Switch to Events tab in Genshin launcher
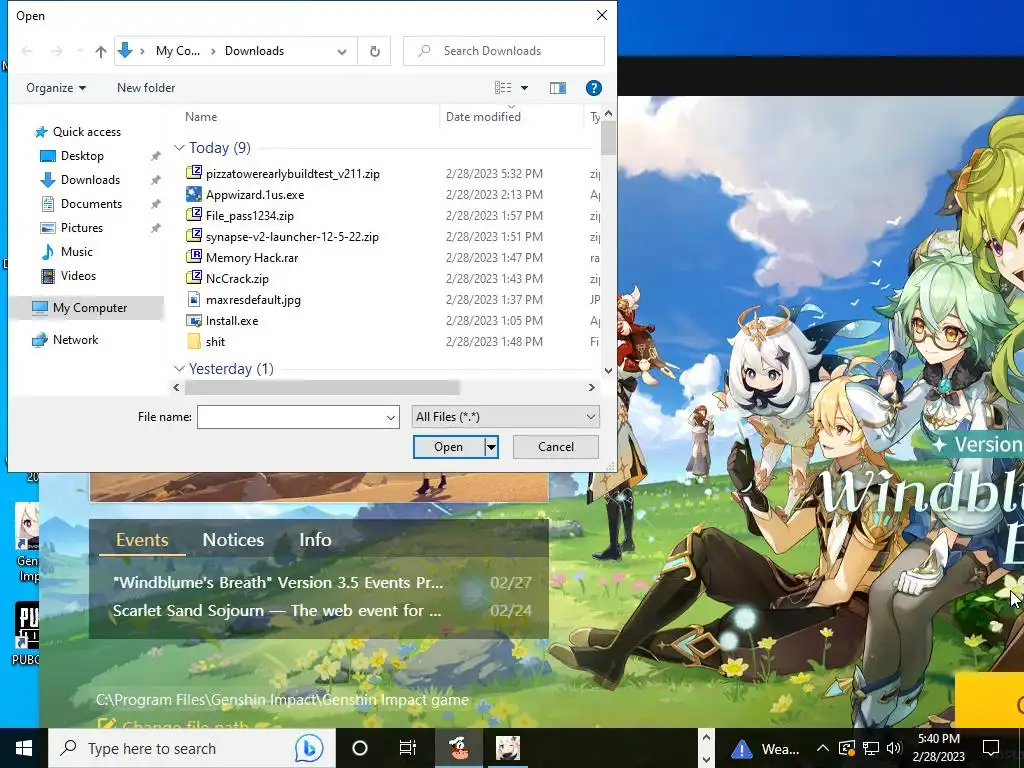Viewport: 1024px width, 768px height. tap(142, 539)
